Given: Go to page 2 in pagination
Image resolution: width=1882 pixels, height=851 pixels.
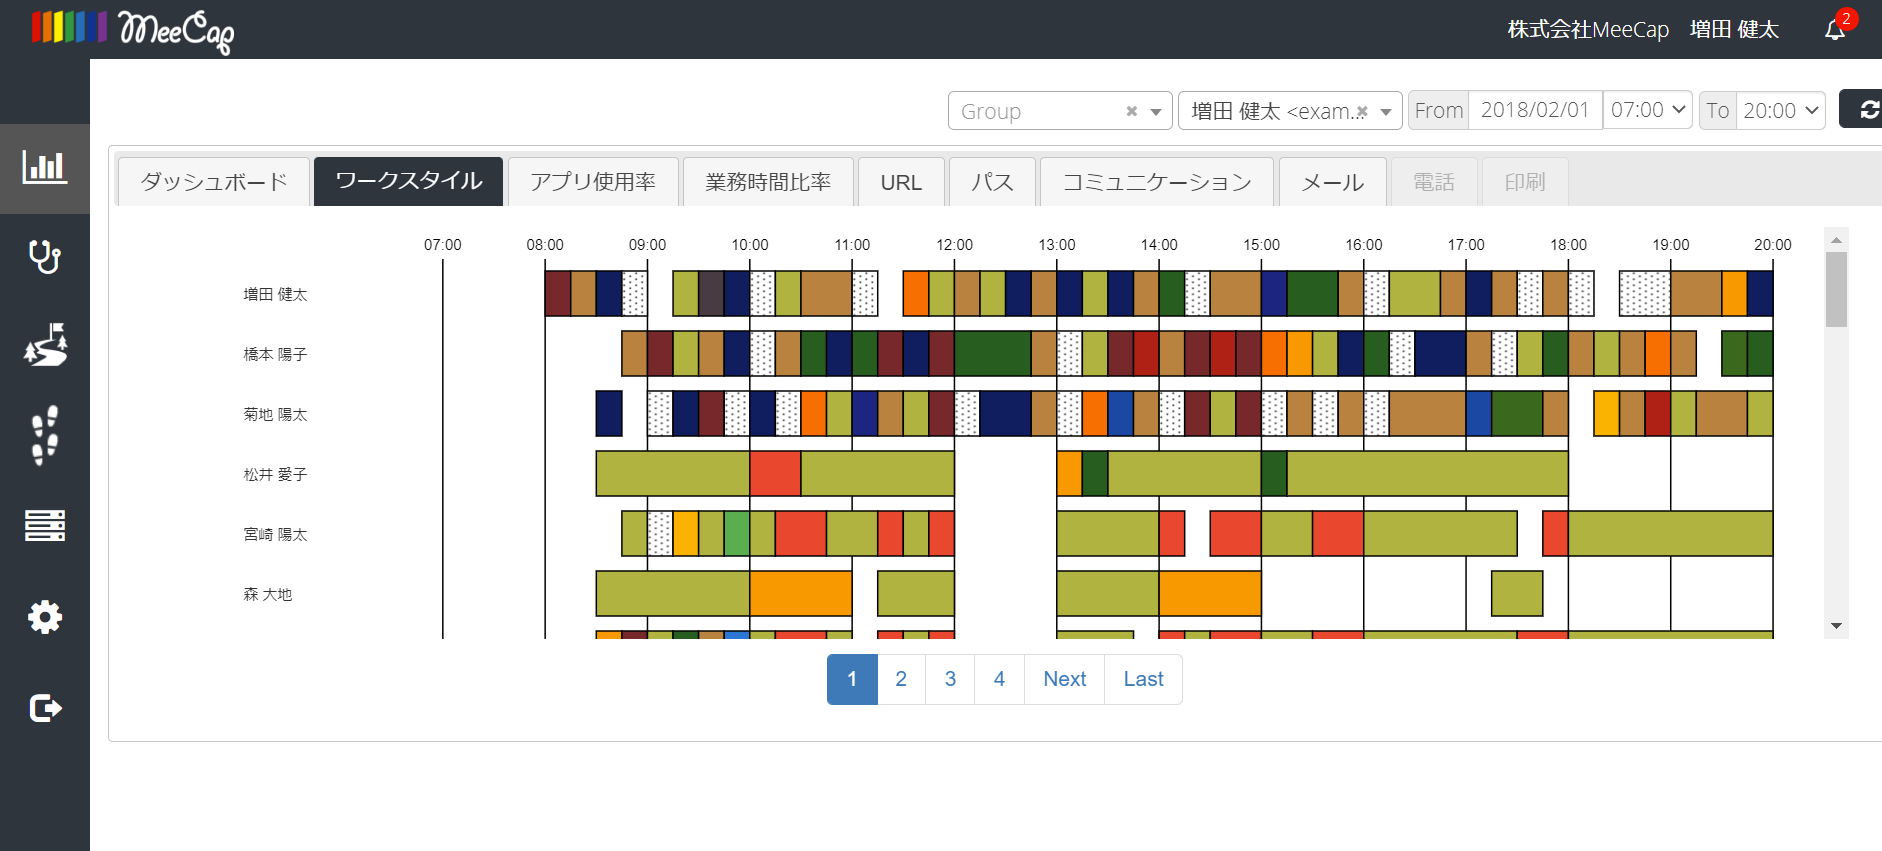Looking at the screenshot, I should click(x=901, y=679).
